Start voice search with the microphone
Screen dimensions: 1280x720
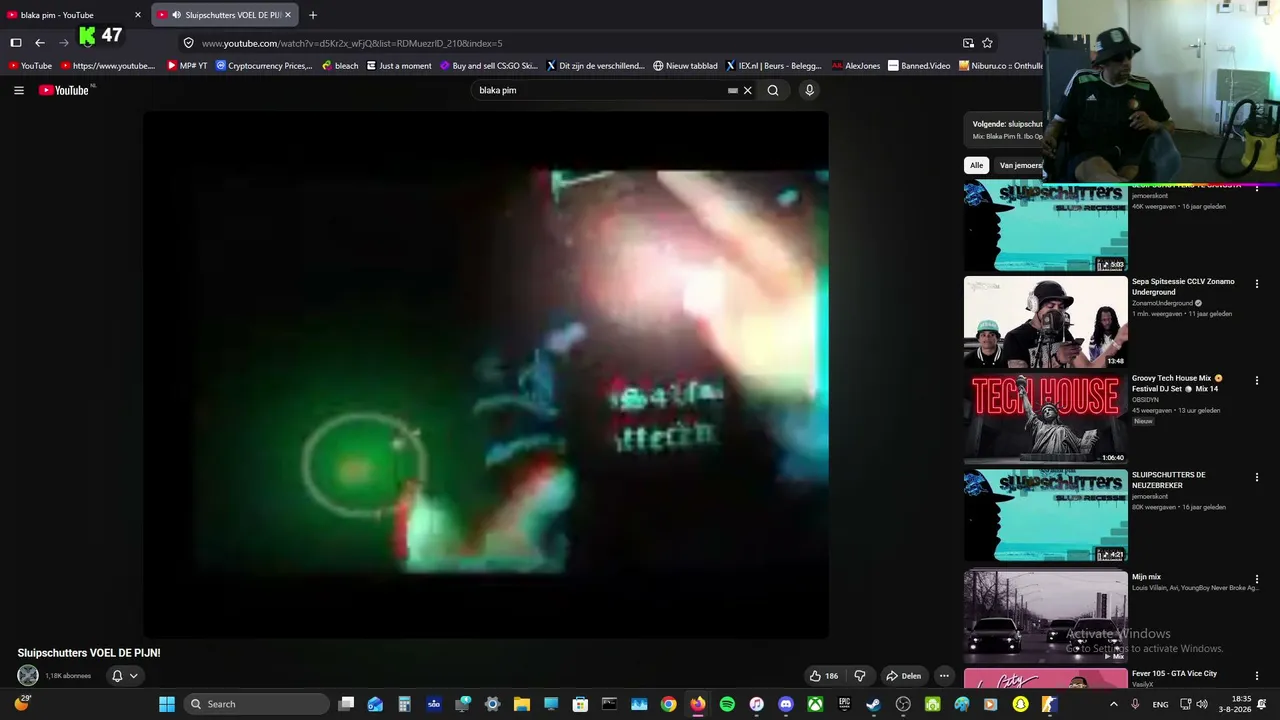809,90
